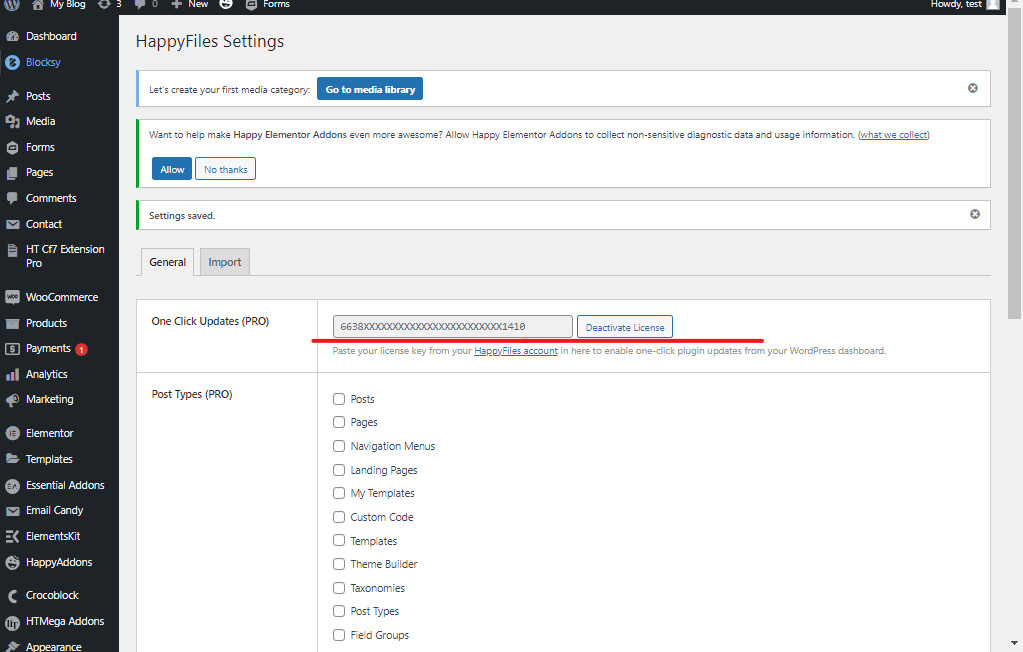Click the Essential Addons icon
Screen dimensions: 1023x652
[x=12, y=486]
